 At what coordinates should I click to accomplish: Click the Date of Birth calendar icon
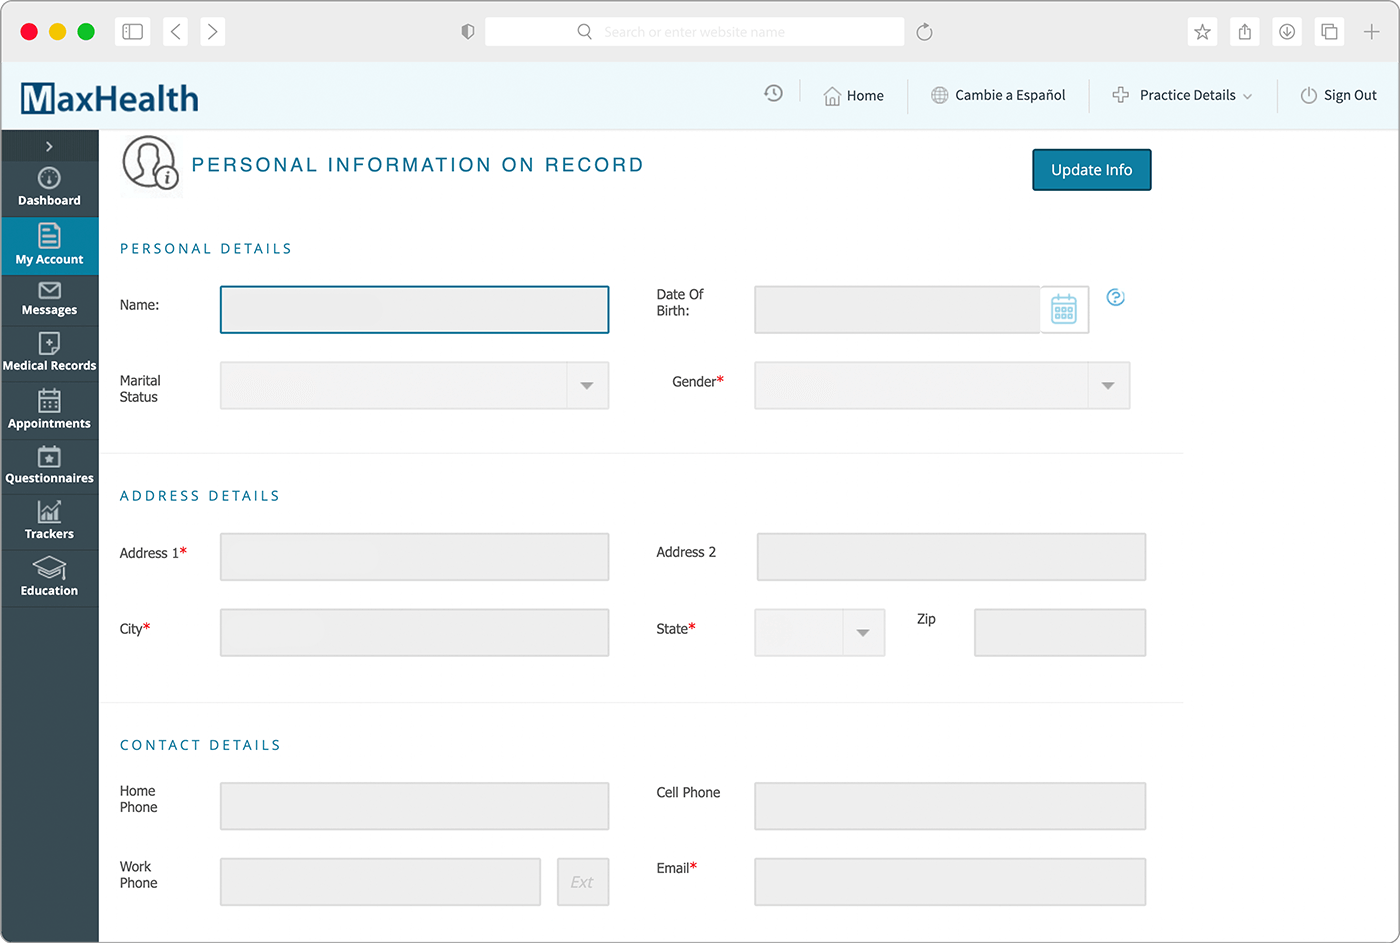[x=1064, y=310]
